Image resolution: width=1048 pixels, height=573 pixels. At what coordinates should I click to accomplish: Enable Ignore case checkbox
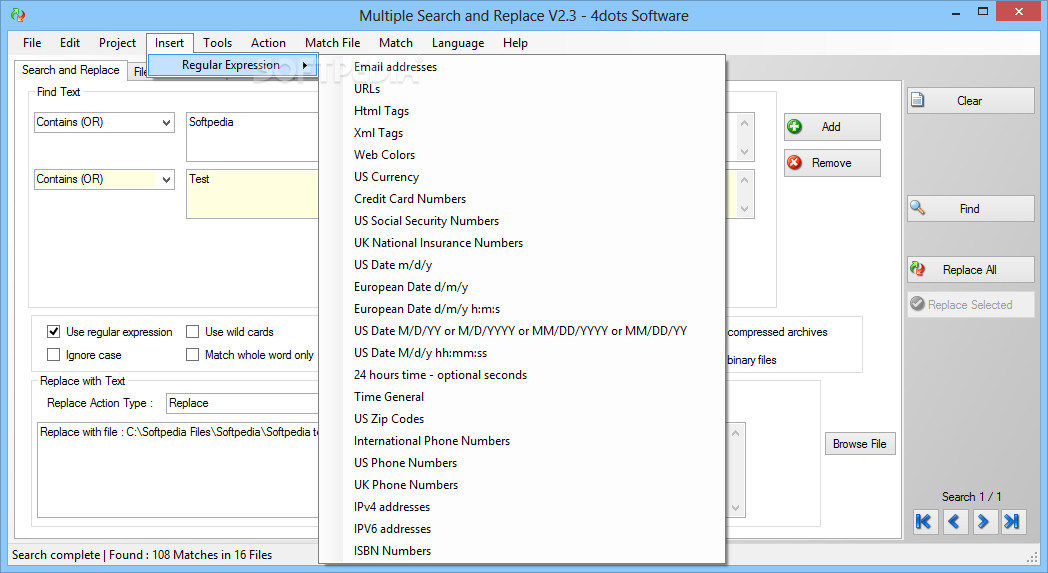(53, 354)
